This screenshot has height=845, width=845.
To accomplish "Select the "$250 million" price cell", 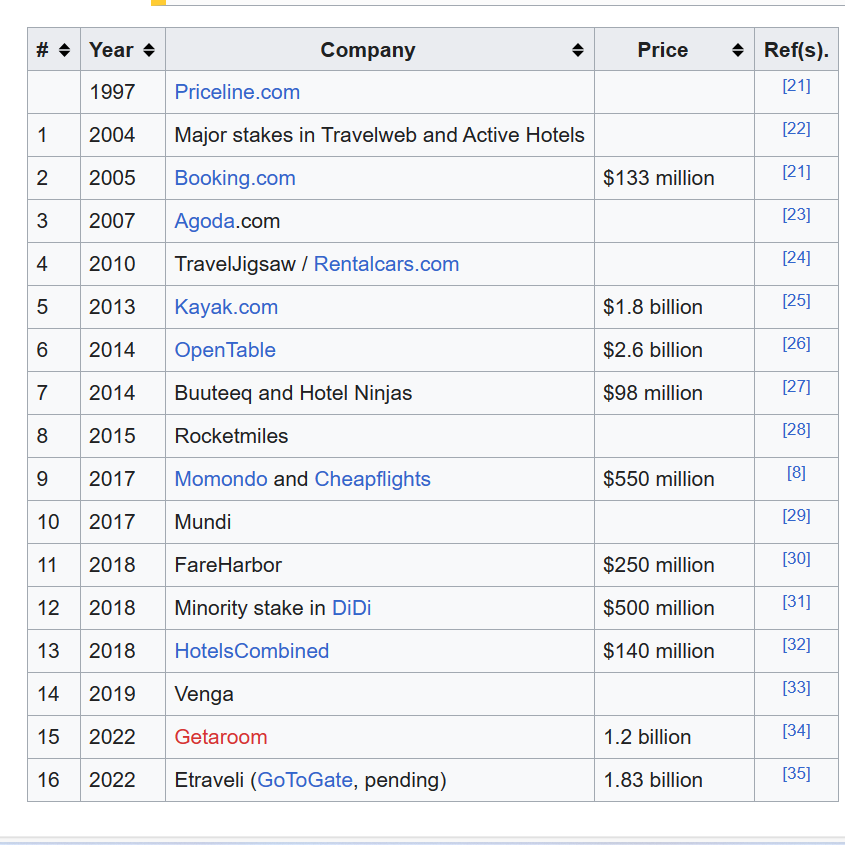I will point(674,565).
